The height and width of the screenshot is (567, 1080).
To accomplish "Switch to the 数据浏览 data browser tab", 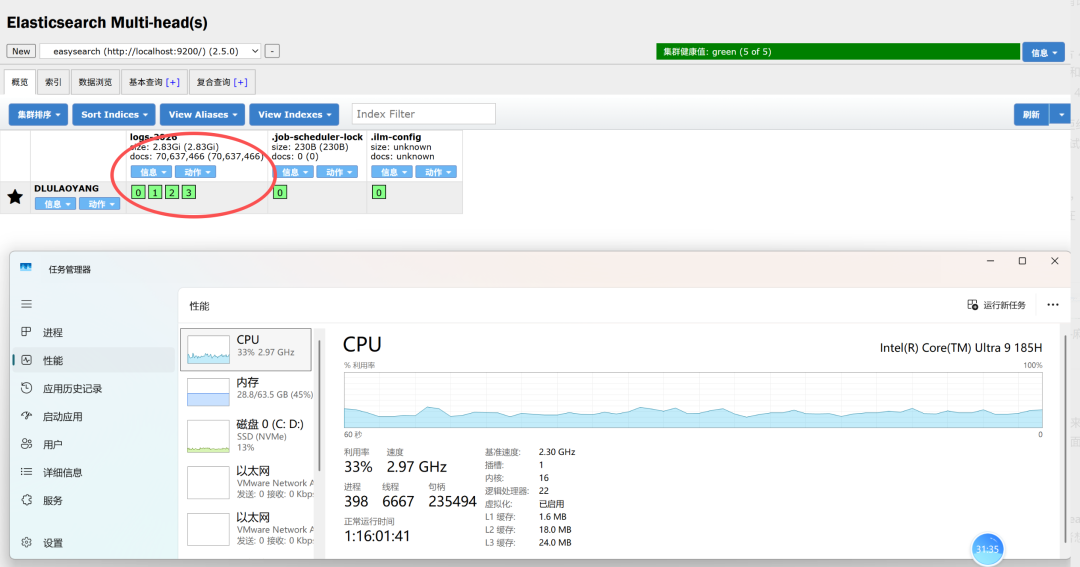I will [x=95, y=82].
